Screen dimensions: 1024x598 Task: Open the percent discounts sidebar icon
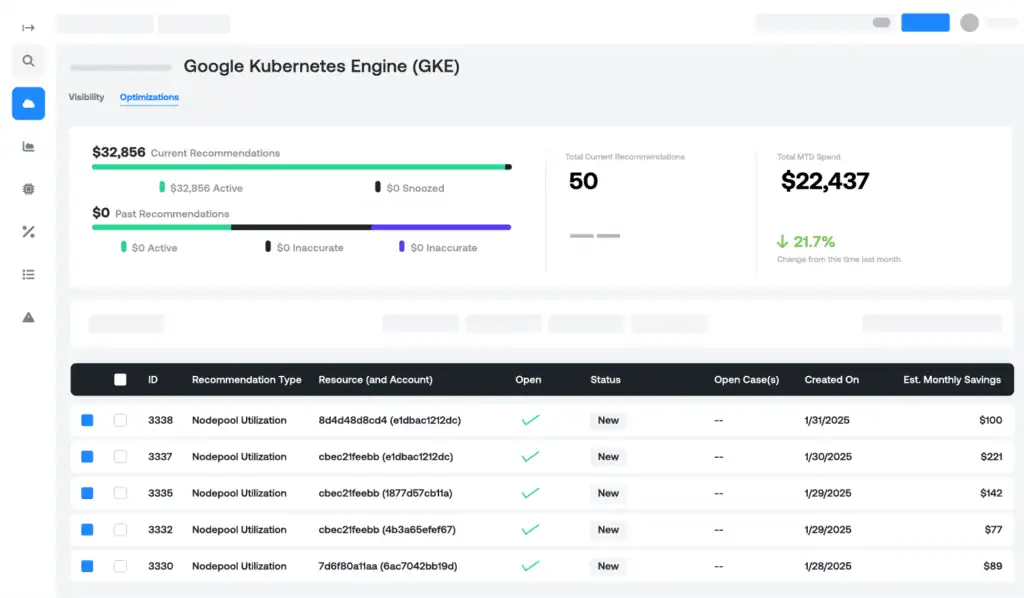[28, 232]
